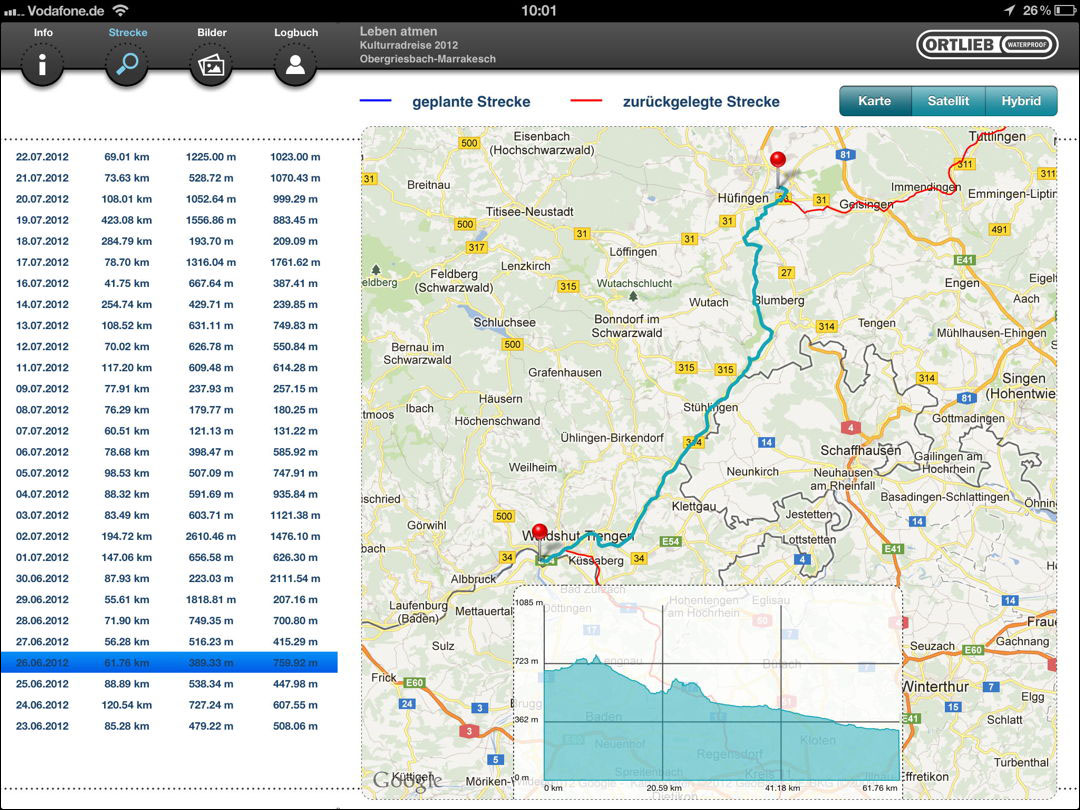Select the 21.07.2012 route row
This screenshot has height=810, width=1080.
click(169, 178)
